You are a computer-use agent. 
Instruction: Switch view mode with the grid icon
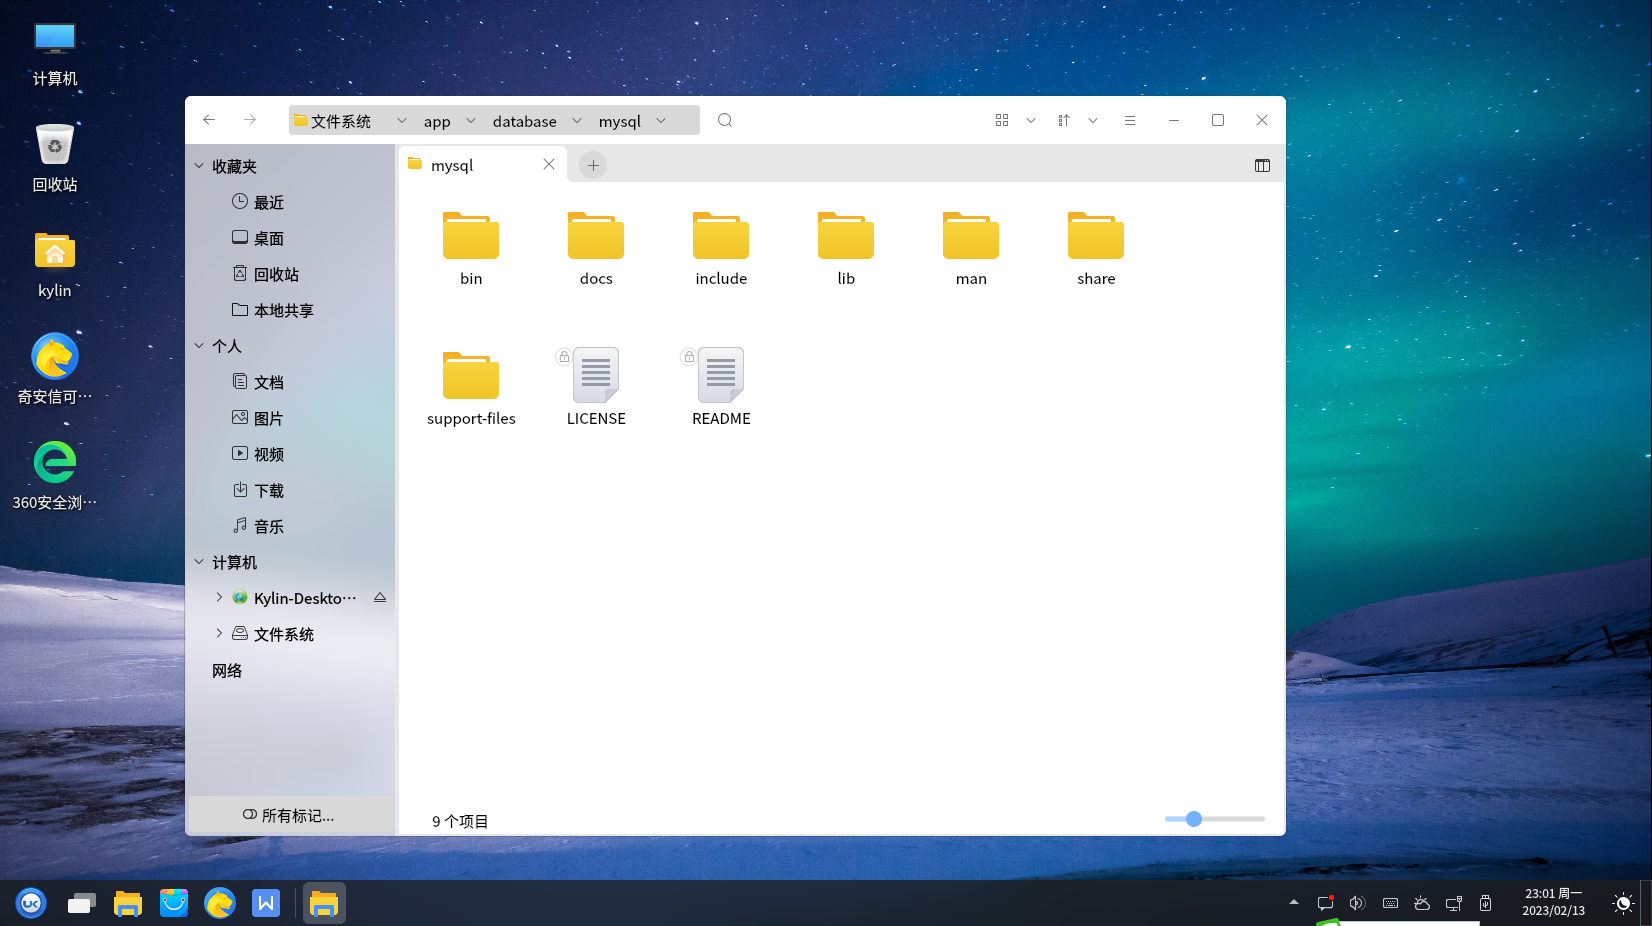(1002, 120)
